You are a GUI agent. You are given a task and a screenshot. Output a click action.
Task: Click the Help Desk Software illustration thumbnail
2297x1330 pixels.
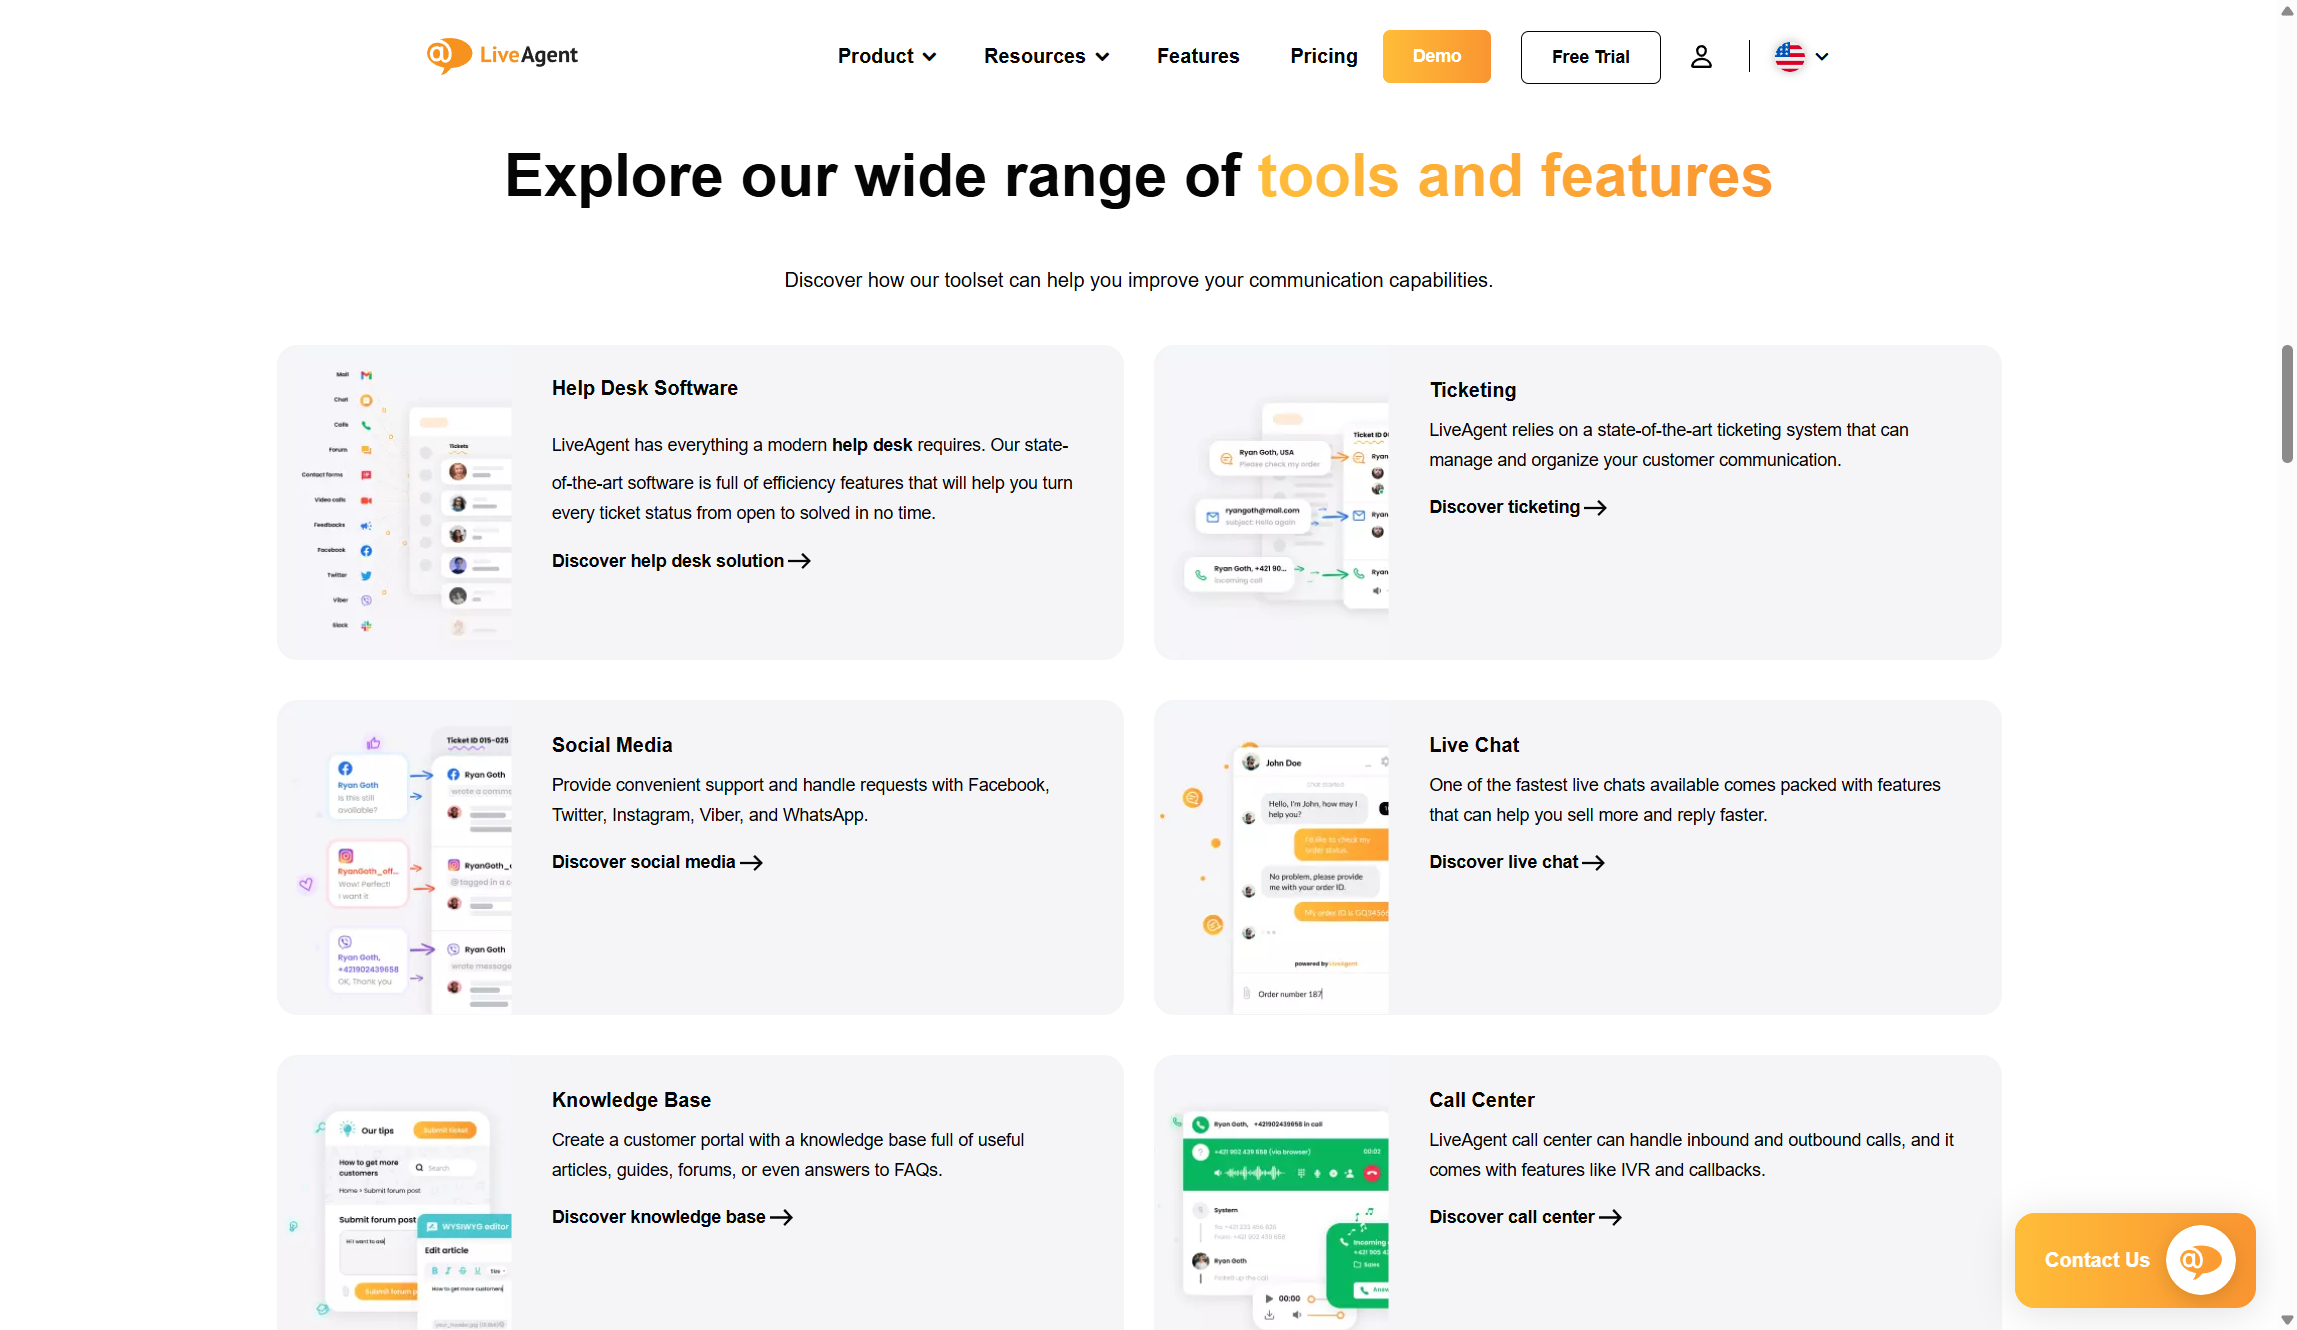tap(406, 502)
